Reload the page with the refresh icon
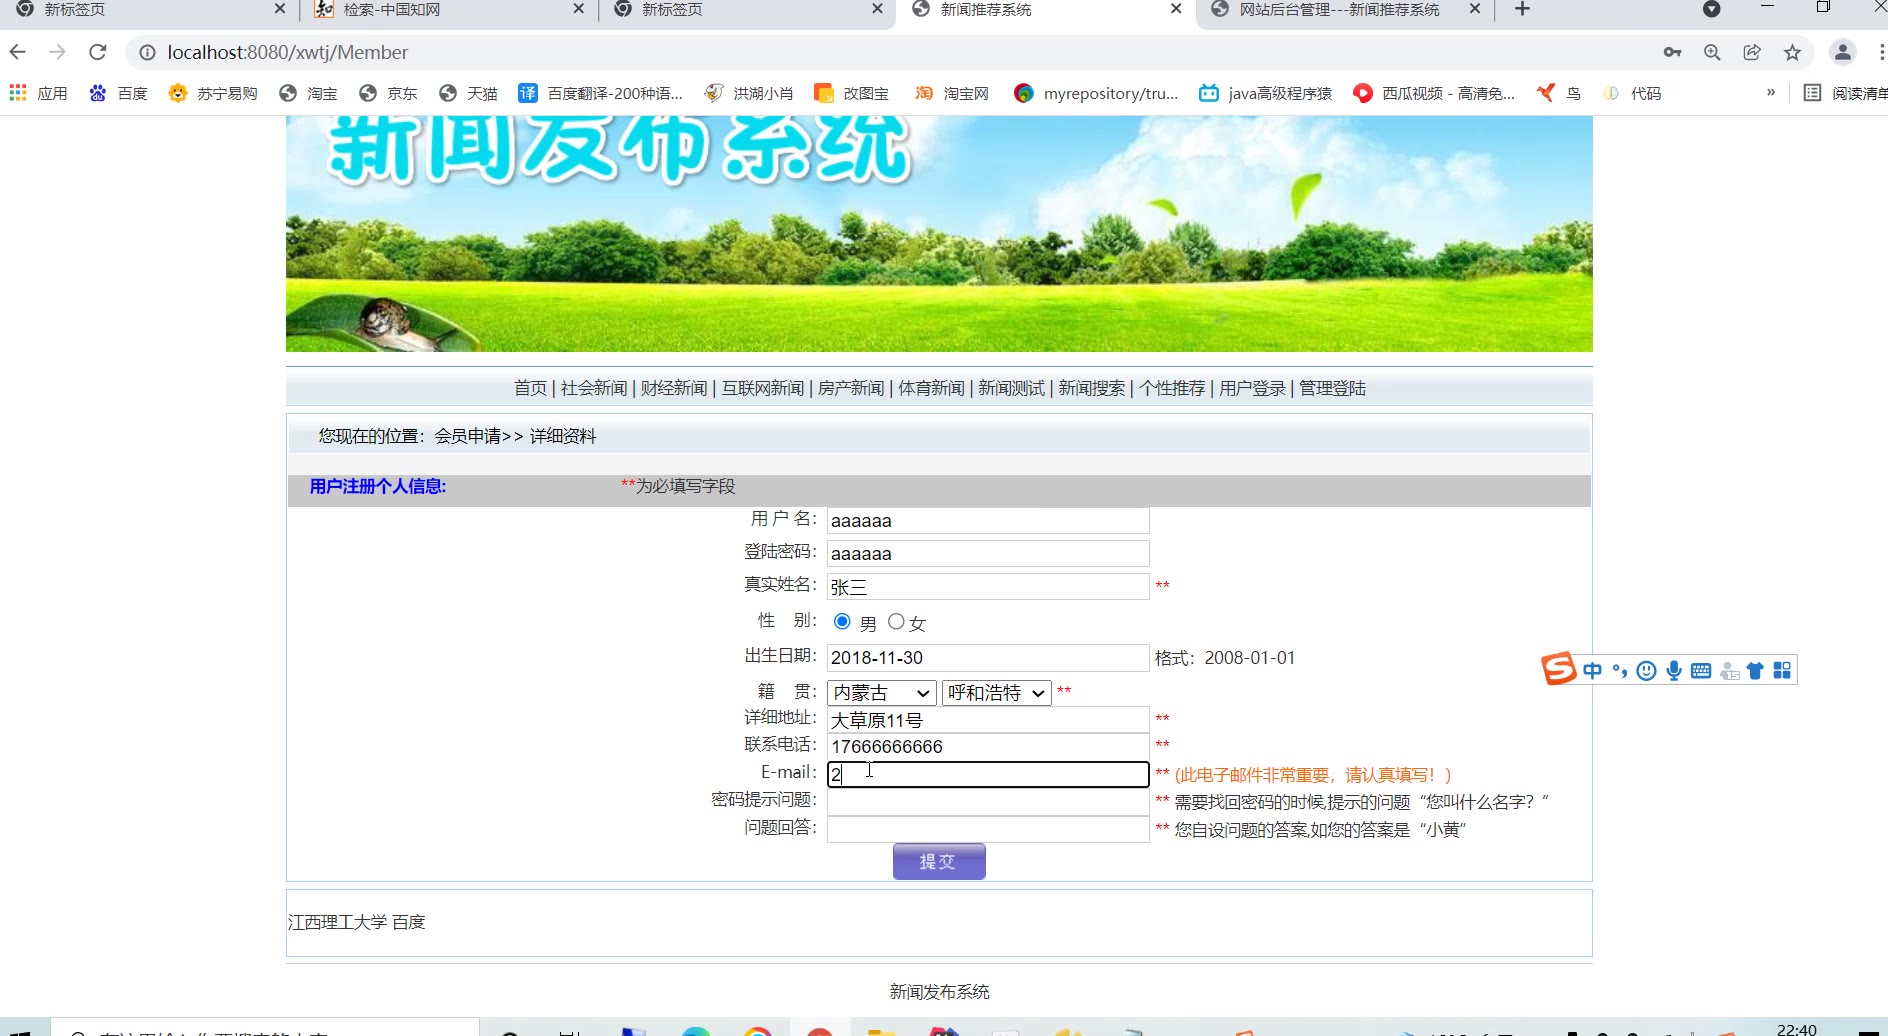1888x1036 pixels. pyautogui.click(x=97, y=52)
